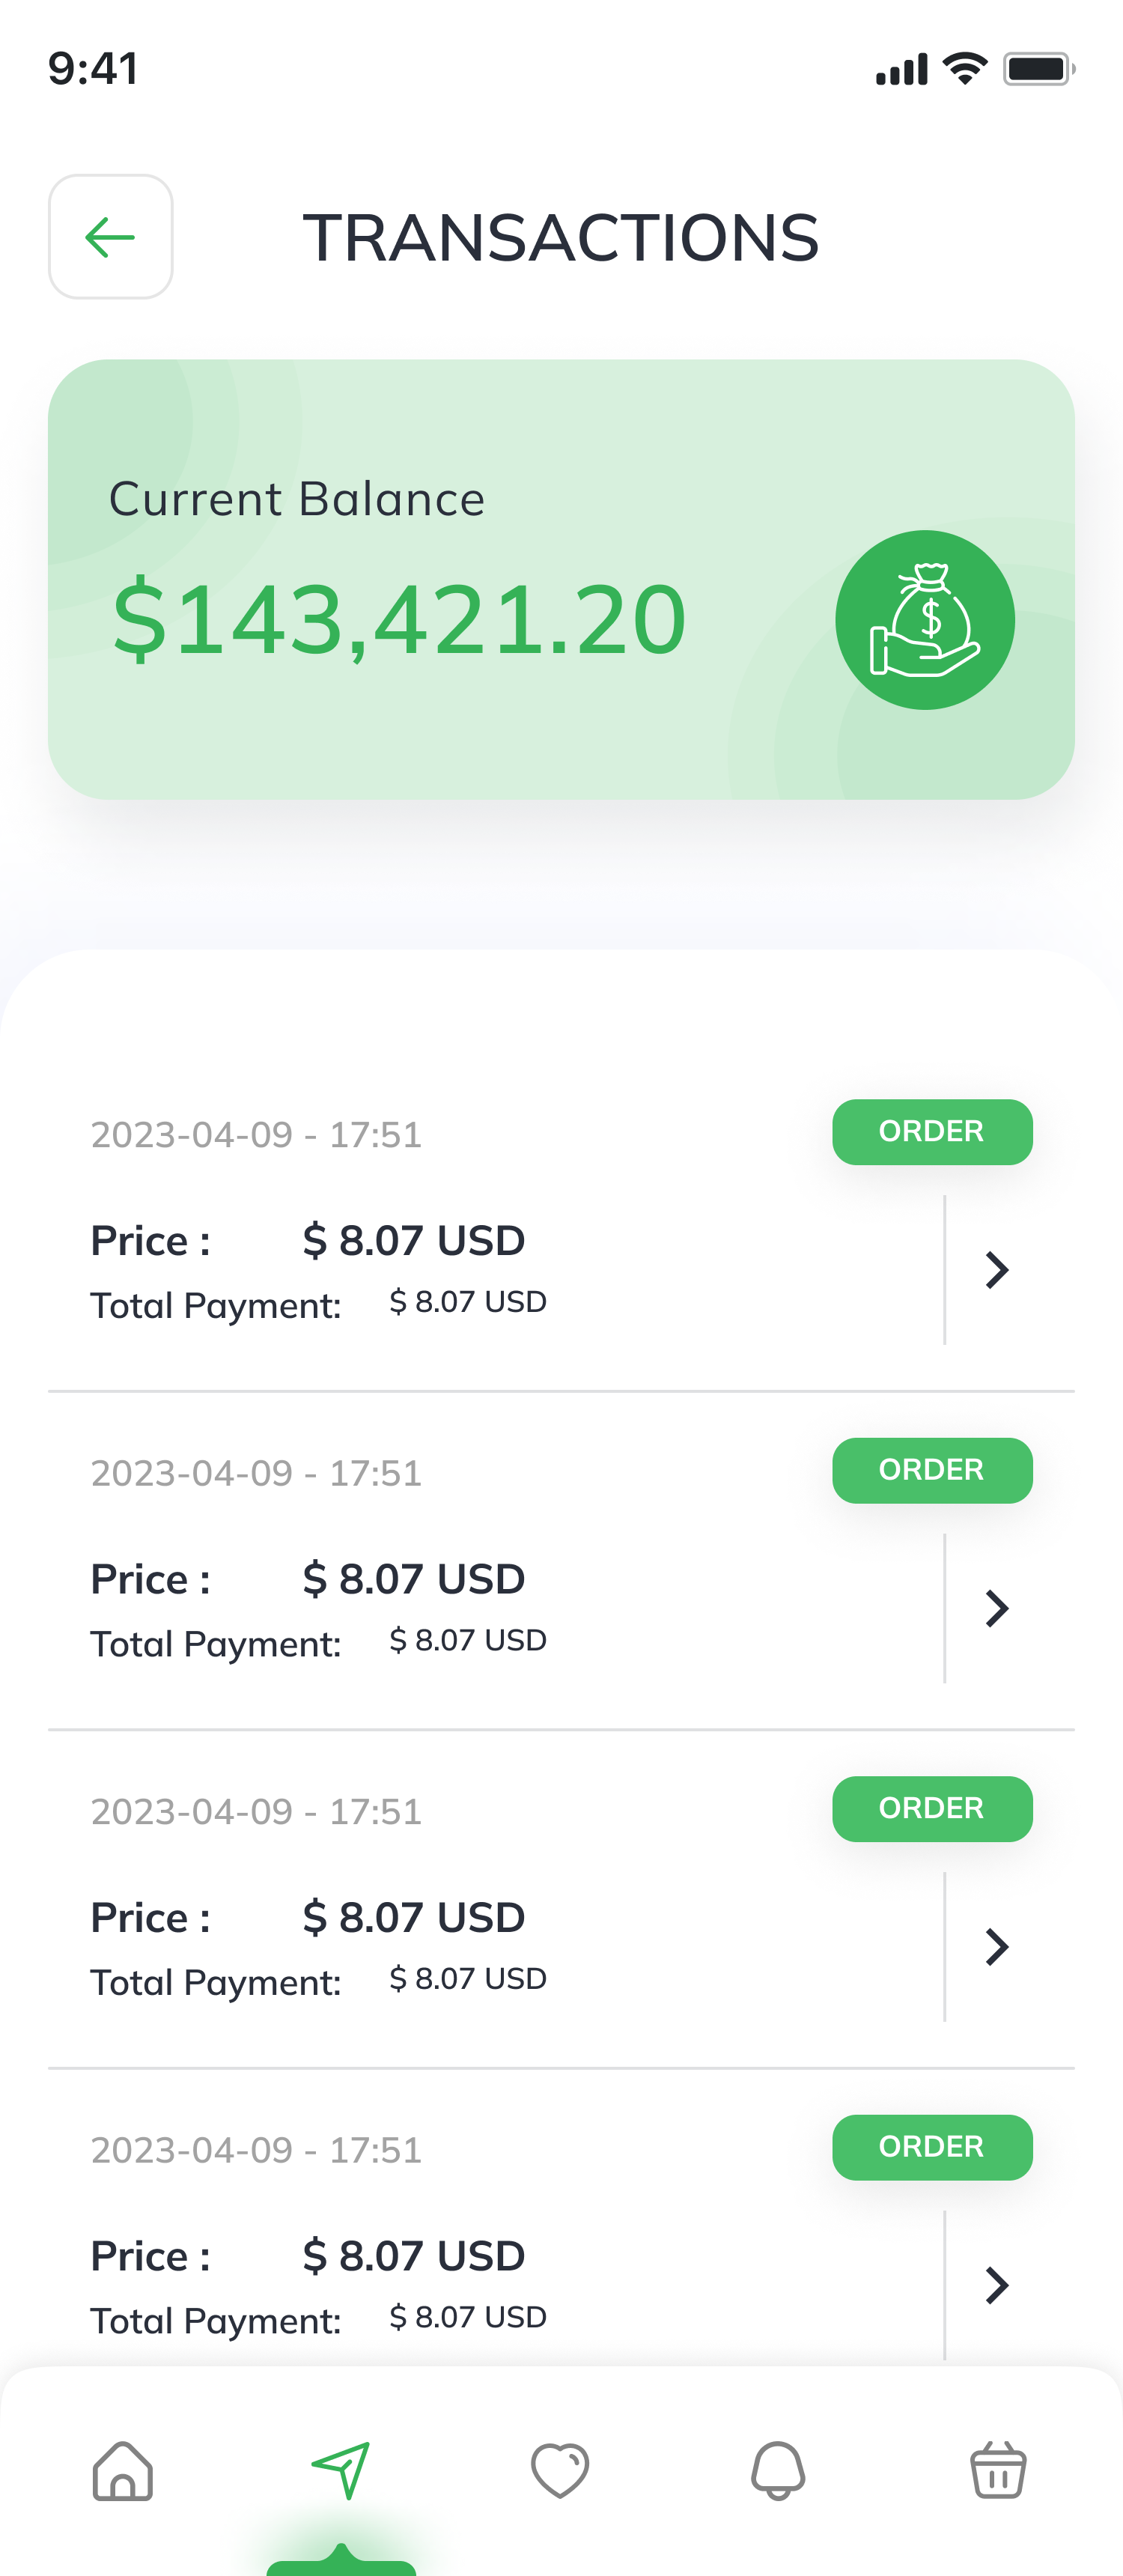Screen dimensions: 1123x2576
Task: Expand fourth transaction with its chevron
Action: pyautogui.click(x=996, y=2285)
